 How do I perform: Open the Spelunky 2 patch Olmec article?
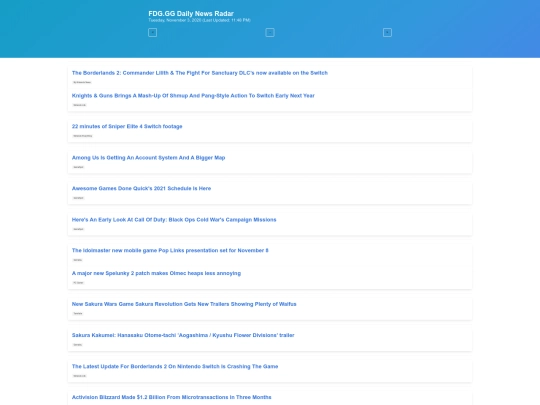pos(156,273)
